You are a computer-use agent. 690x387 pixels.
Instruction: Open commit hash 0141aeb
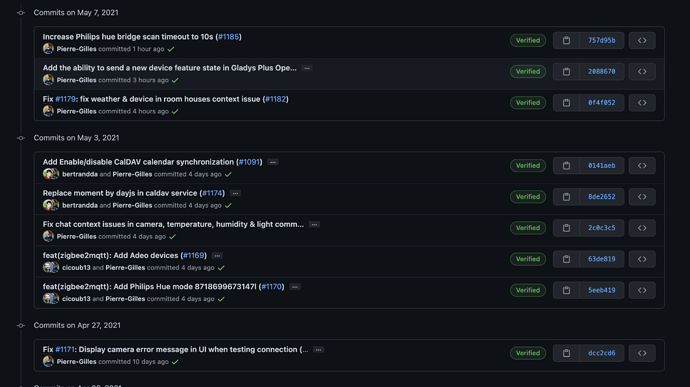coord(602,166)
